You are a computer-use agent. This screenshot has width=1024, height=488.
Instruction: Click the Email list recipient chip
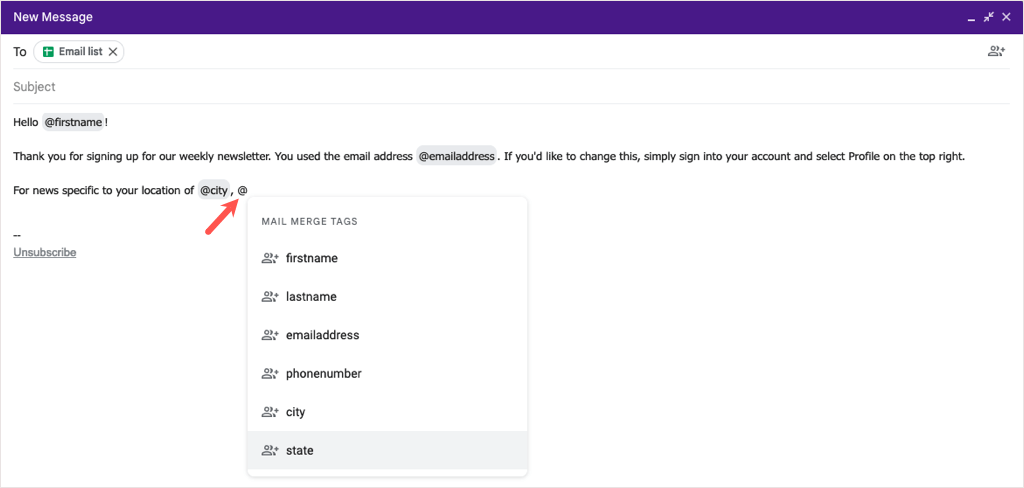pos(79,52)
